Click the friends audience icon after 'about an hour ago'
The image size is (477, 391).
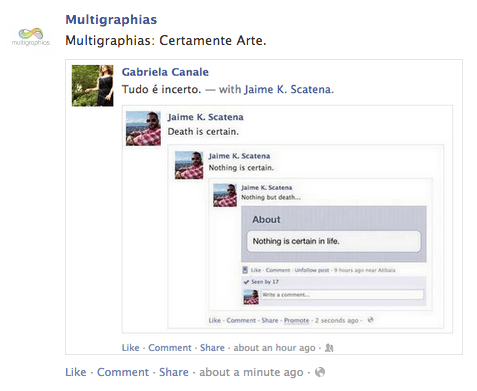(329, 348)
